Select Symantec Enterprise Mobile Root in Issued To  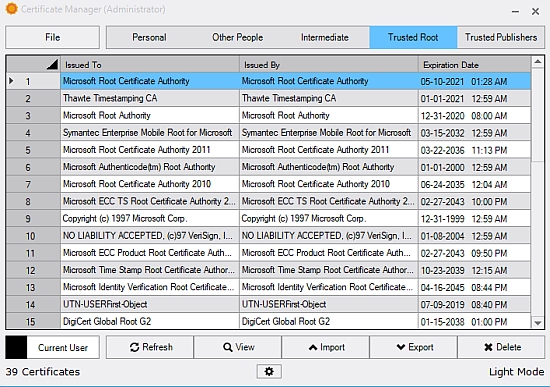pos(150,133)
